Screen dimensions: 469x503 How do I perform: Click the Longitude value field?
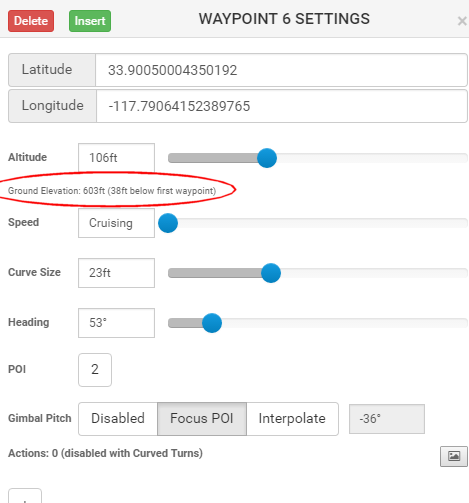[x=282, y=106]
